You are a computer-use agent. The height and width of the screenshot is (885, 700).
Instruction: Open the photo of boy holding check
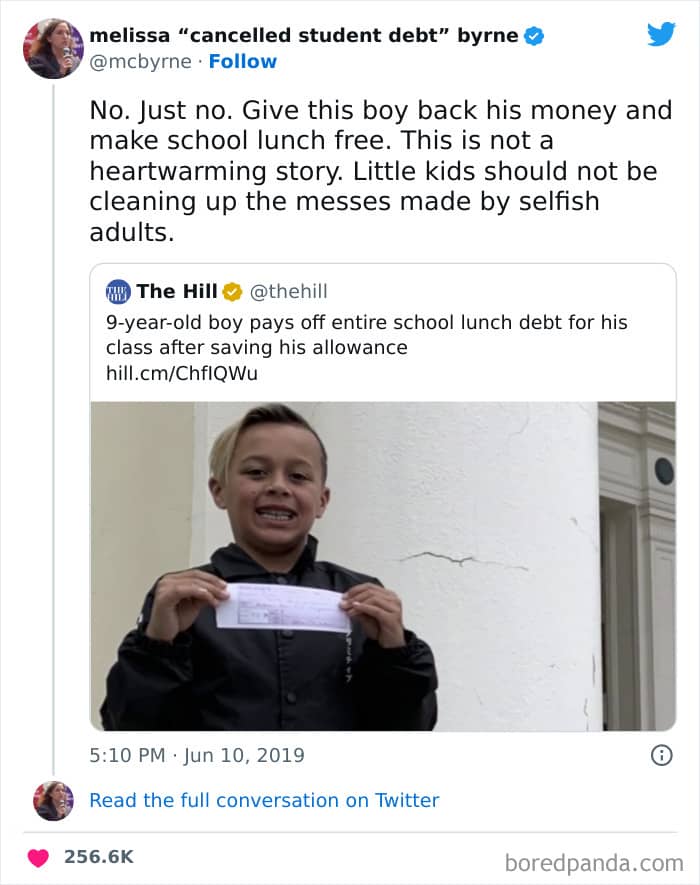click(382, 566)
